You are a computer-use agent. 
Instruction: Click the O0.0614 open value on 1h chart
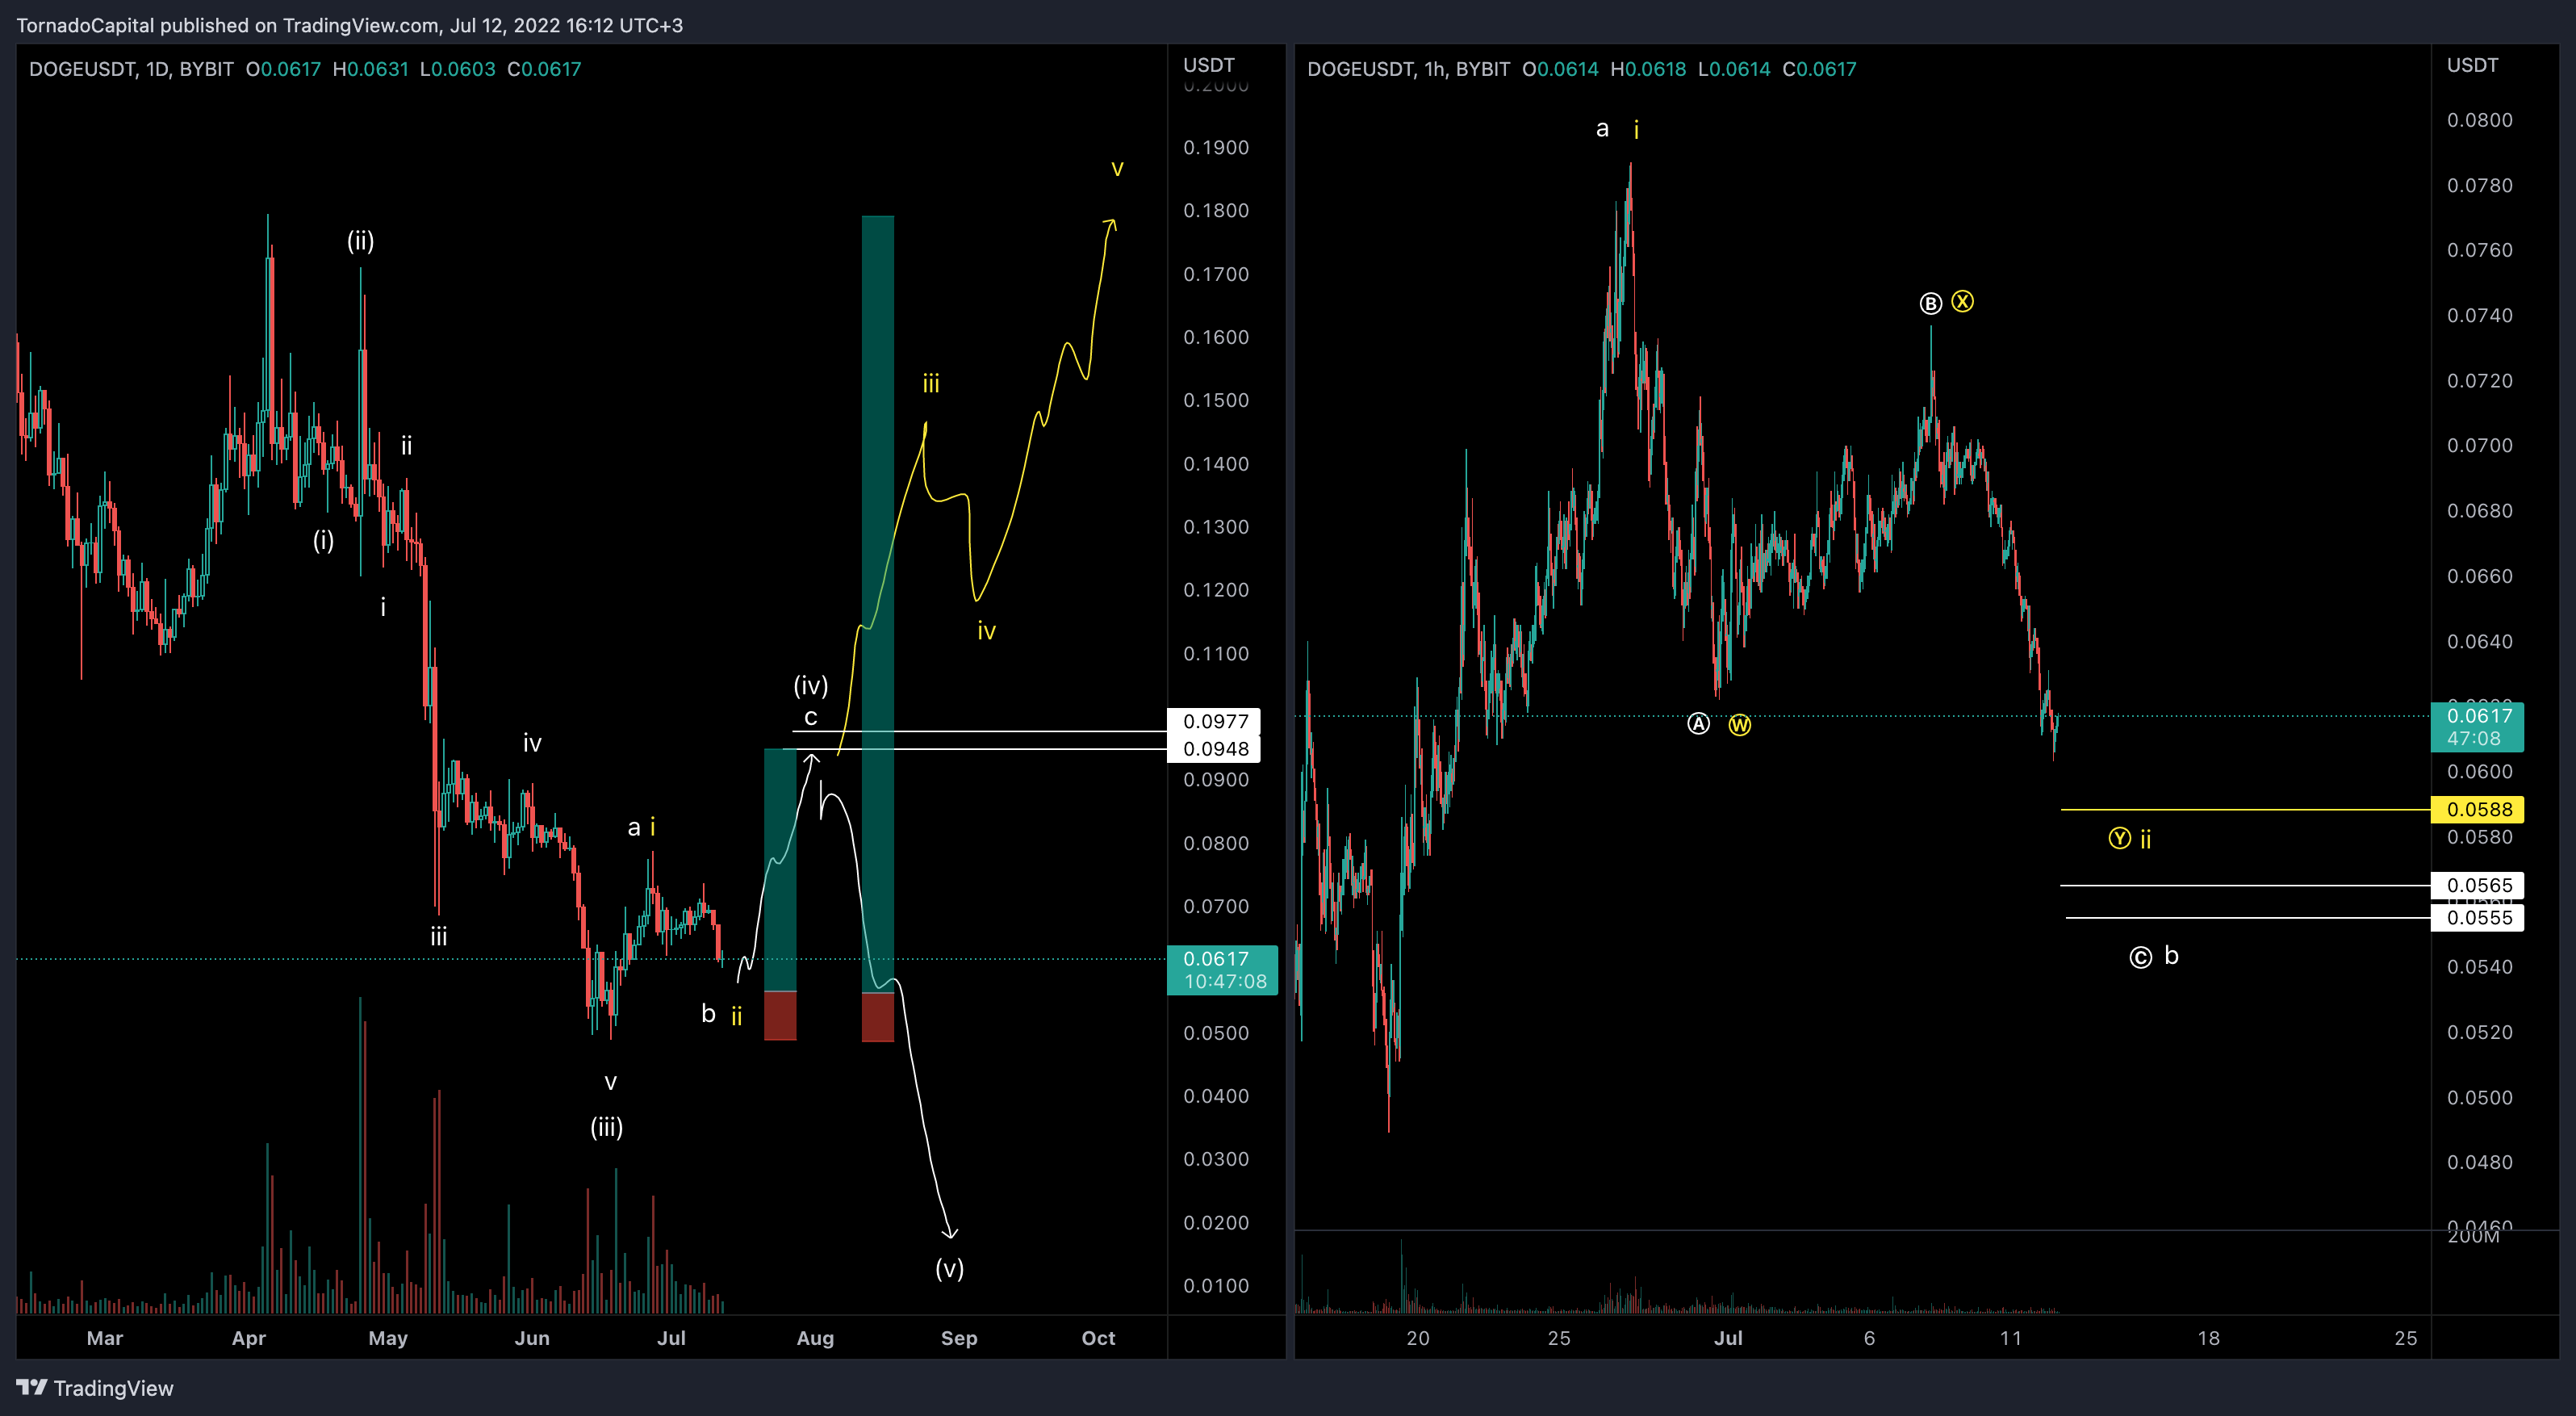(1560, 69)
